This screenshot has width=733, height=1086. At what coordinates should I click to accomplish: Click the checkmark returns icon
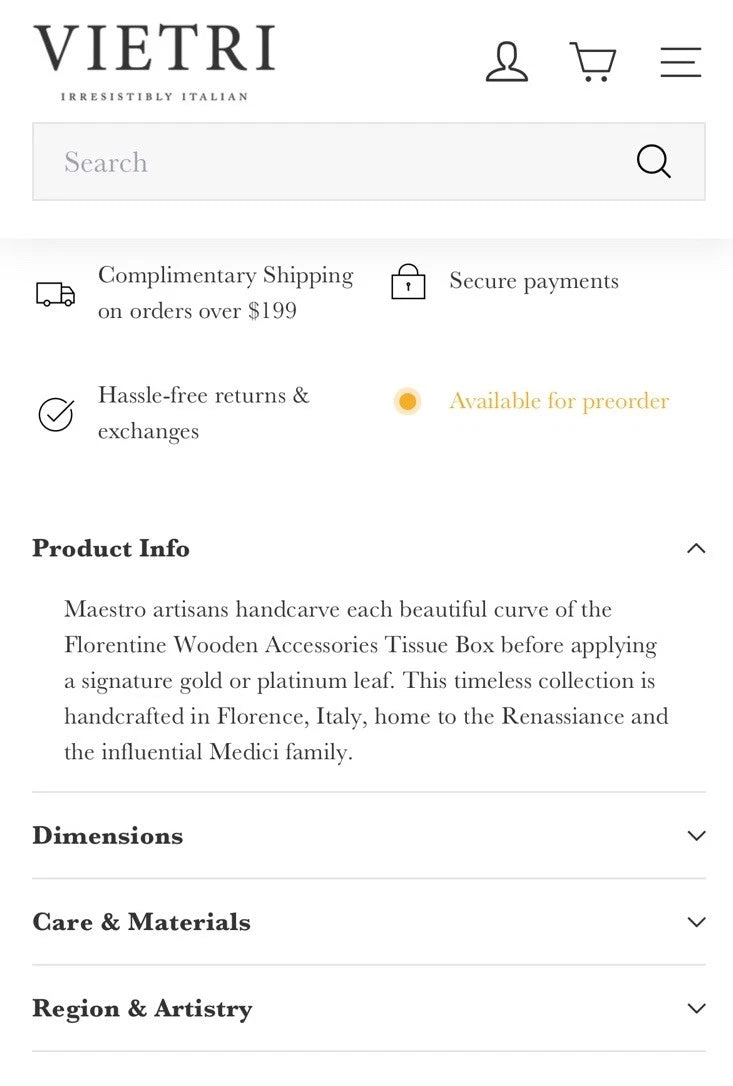click(x=55, y=414)
